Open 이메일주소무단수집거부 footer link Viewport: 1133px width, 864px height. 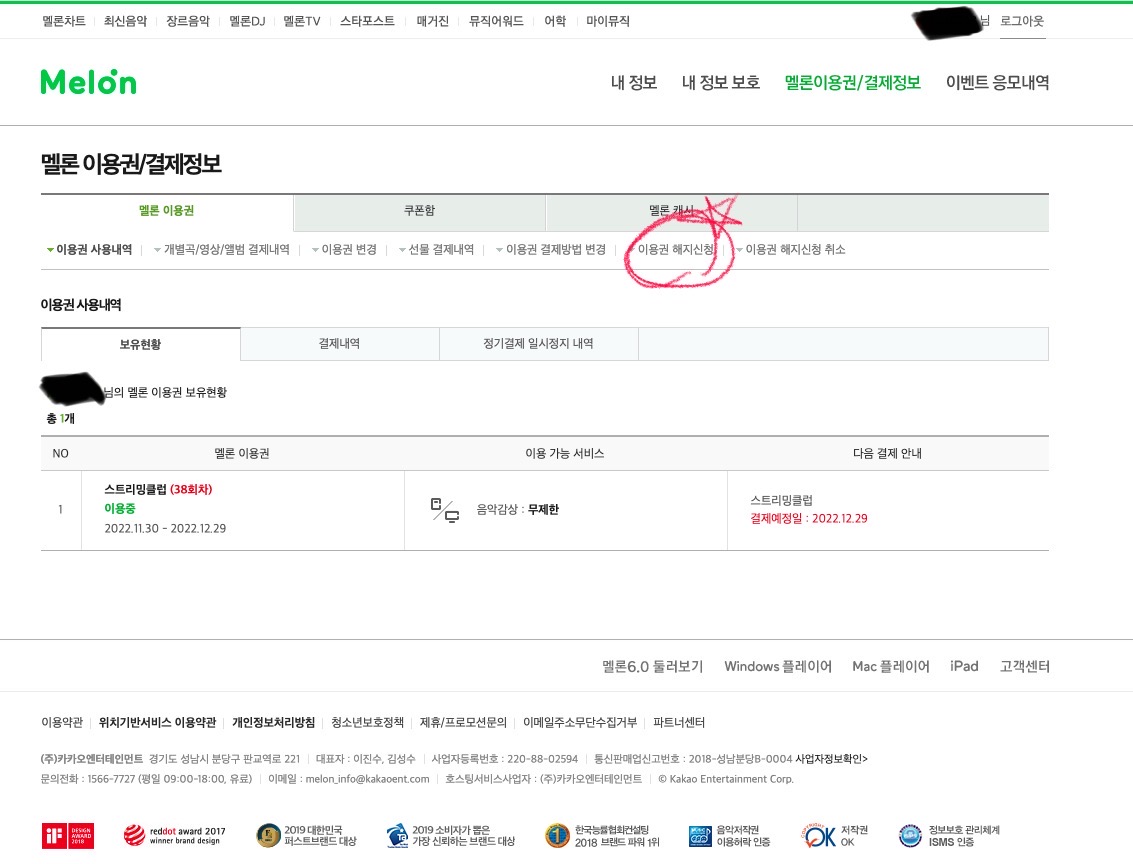pyautogui.click(x=580, y=722)
